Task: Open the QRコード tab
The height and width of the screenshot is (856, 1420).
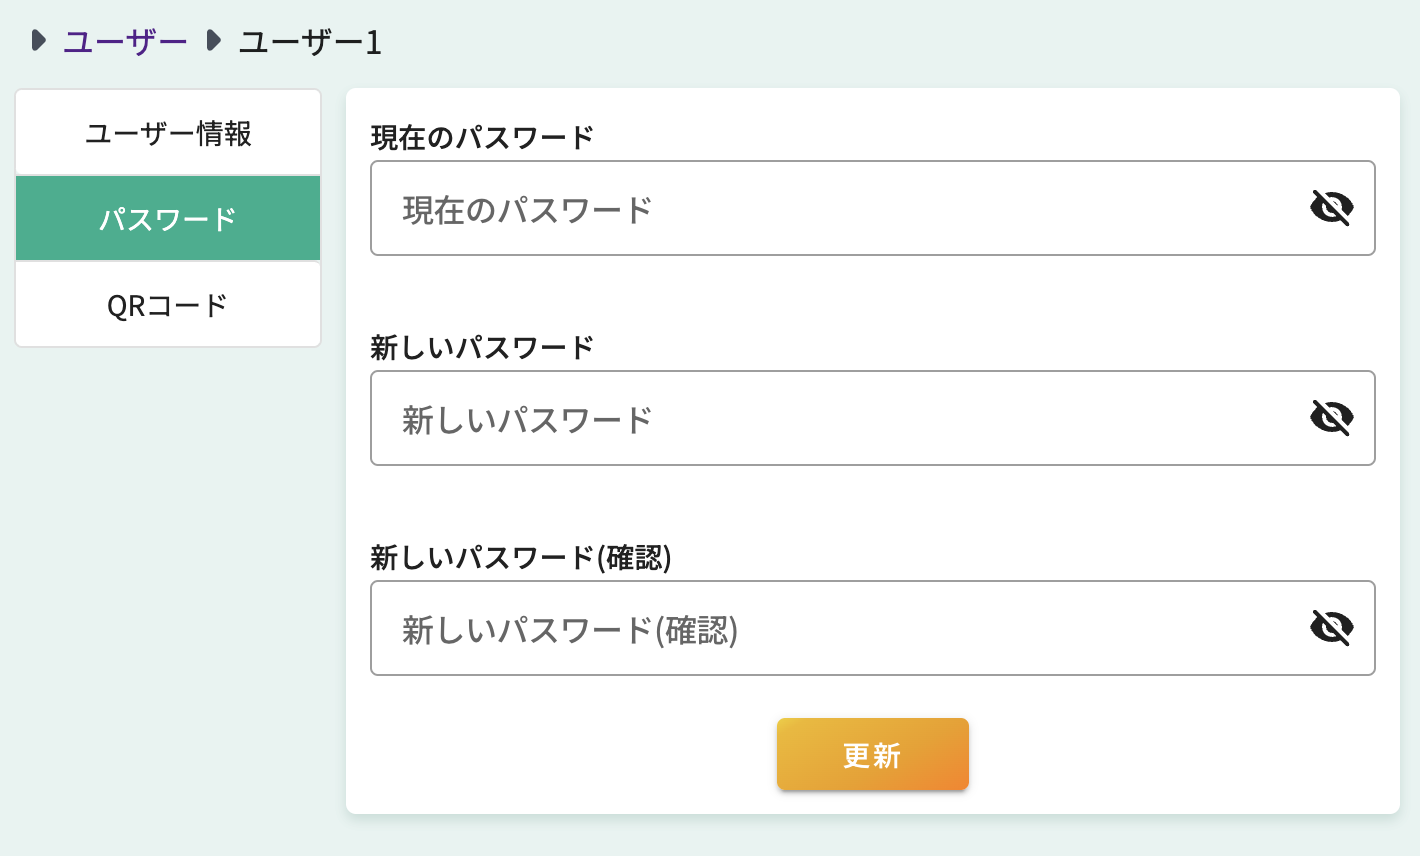Action: 167,303
